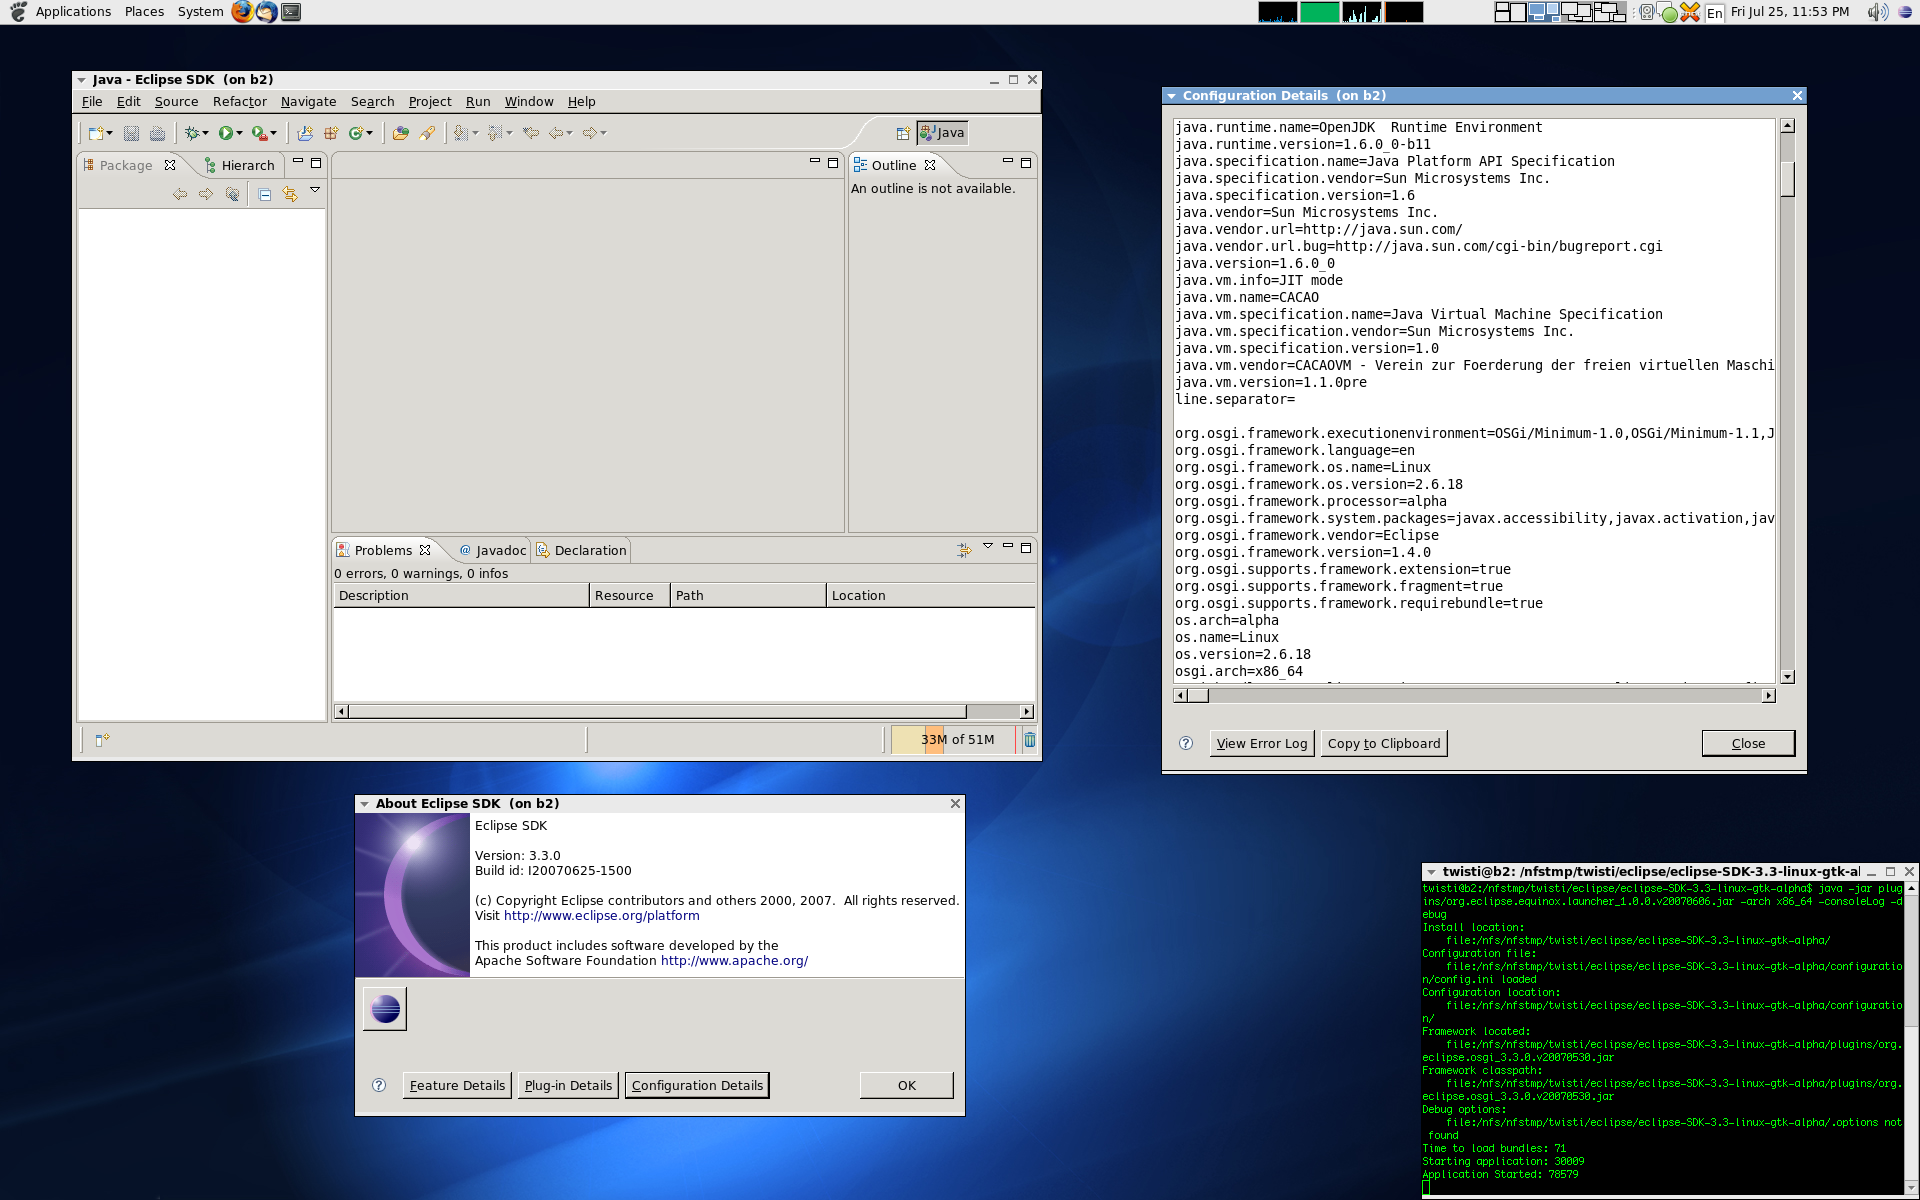Open the Problems view menu triangle
This screenshot has height=1200, width=1920.
pyautogui.click(x=988, y=547)
